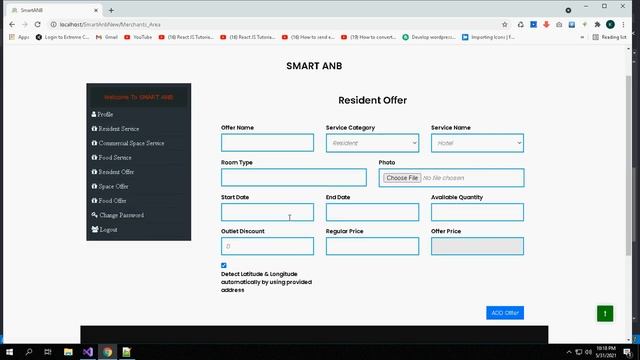
Task: Click the Regular Price field
Action: click(x=372, y=246)
